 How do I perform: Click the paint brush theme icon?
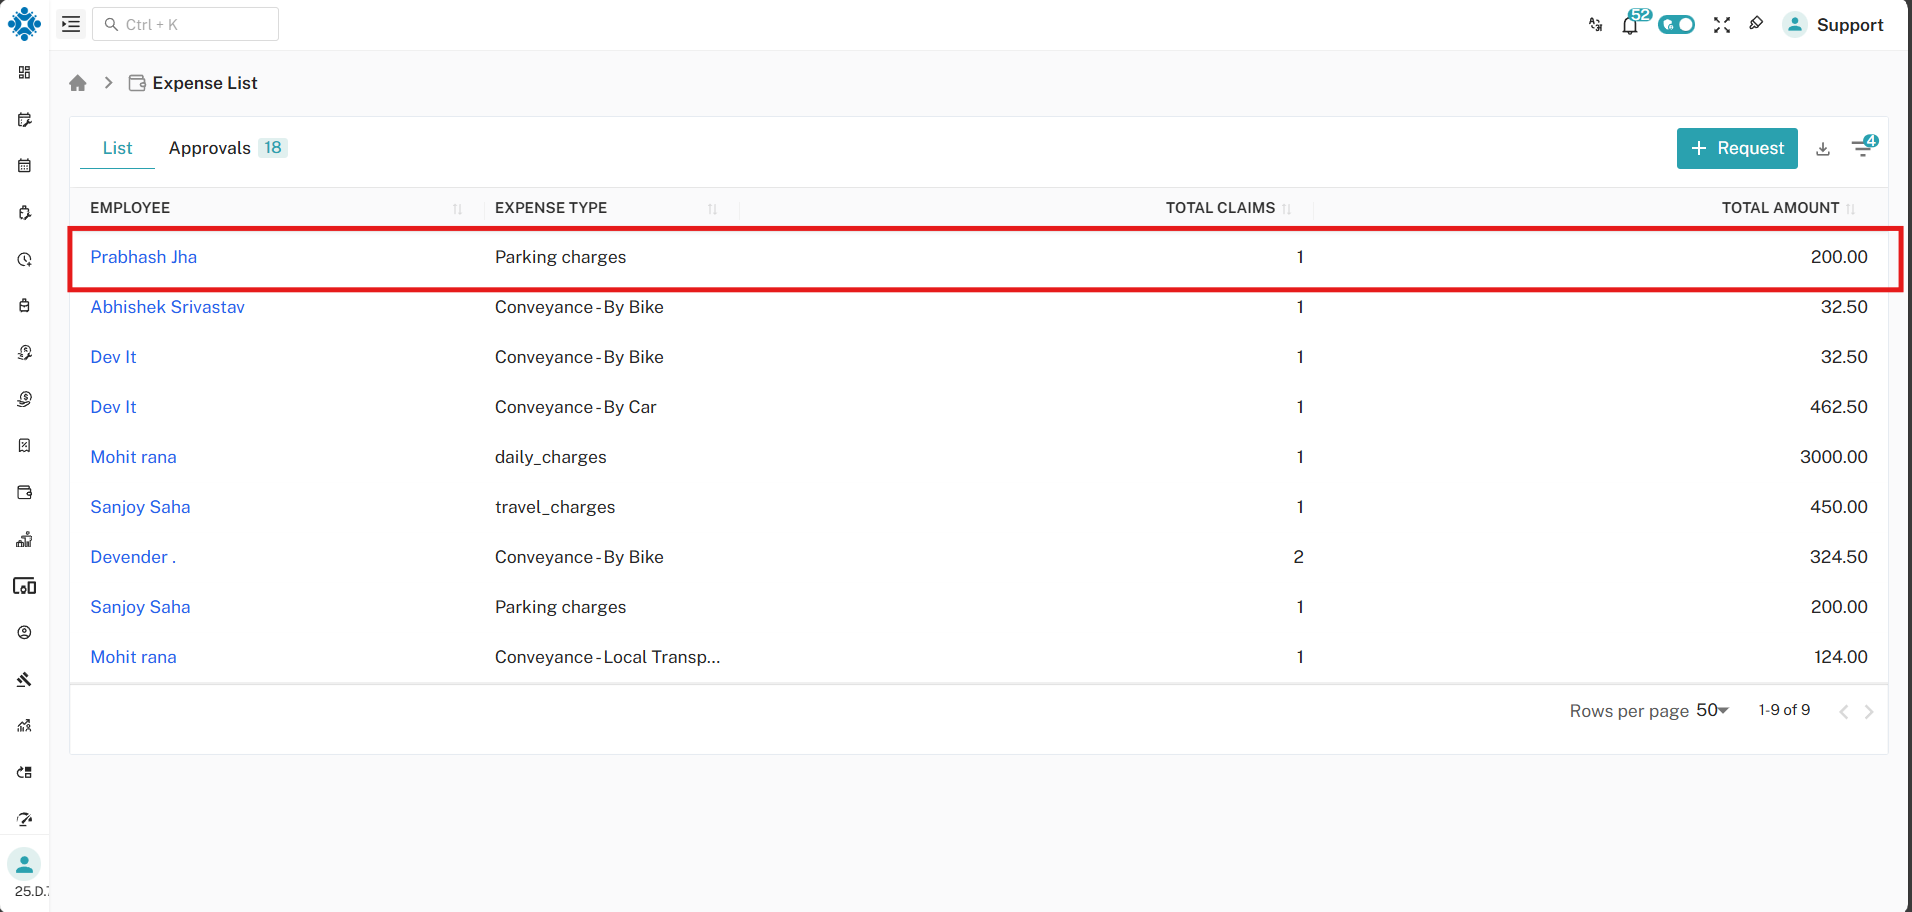point(1756,24)
